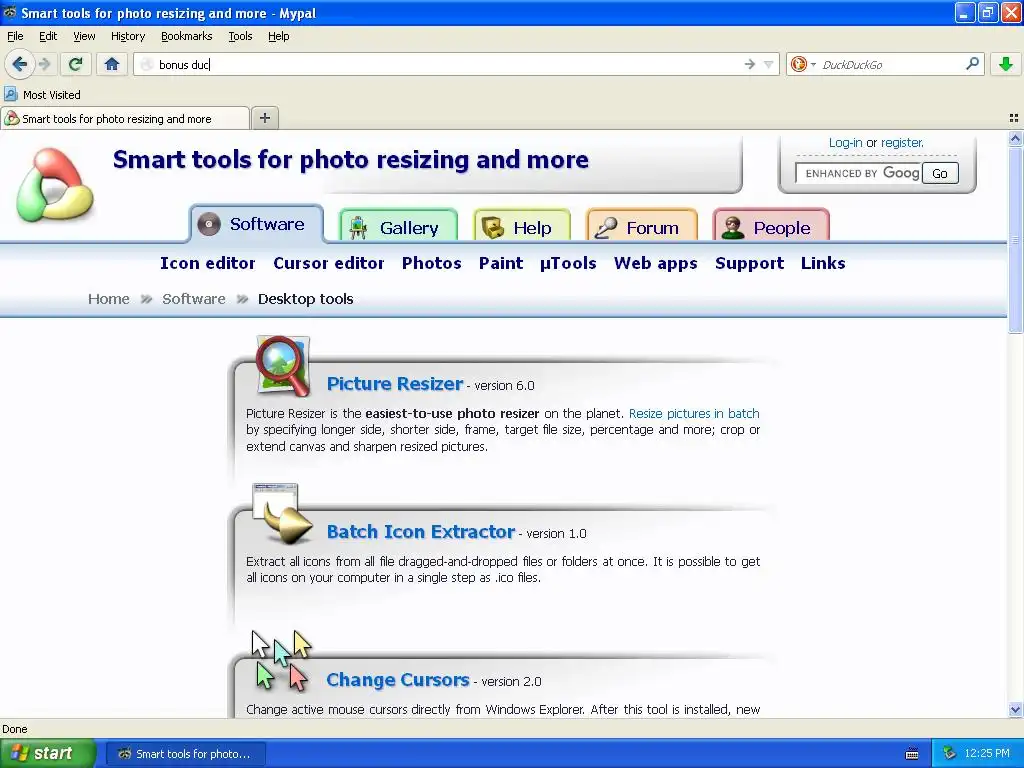Open the Bookmarks menu
This screenshot has height=768, width=1024.
click(187, 36)
